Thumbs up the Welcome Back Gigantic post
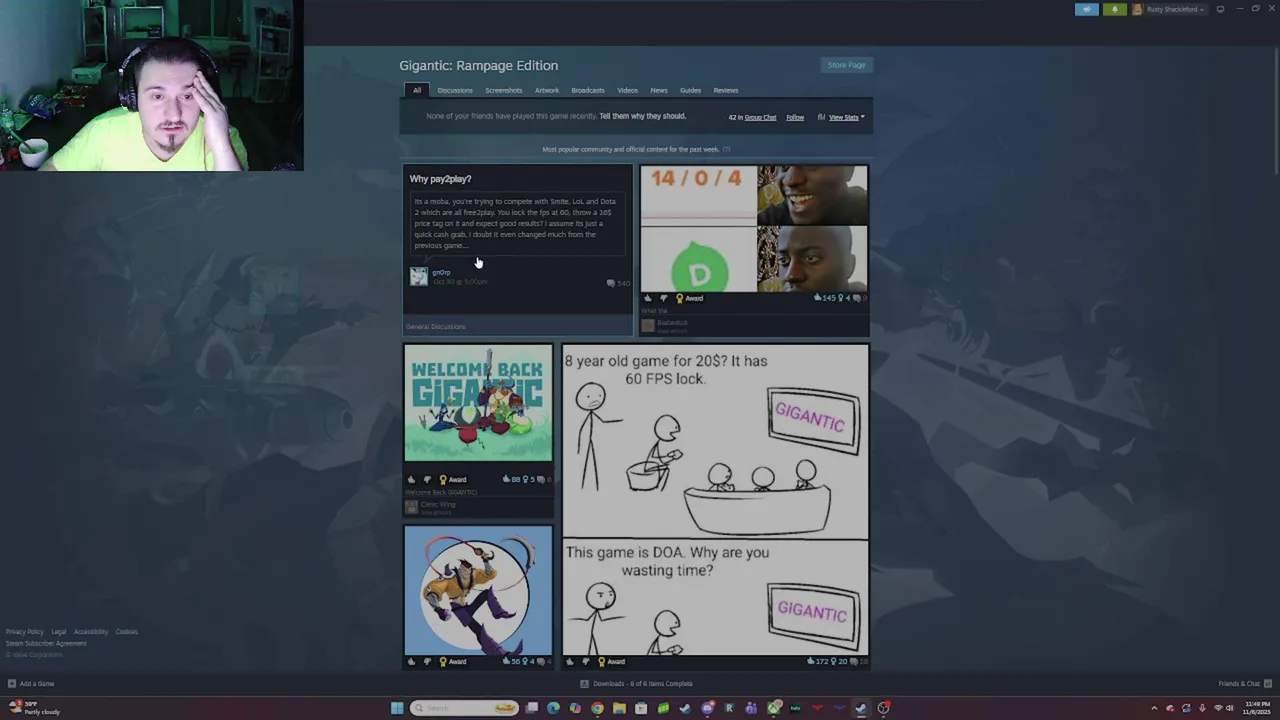 pos(411,479)
